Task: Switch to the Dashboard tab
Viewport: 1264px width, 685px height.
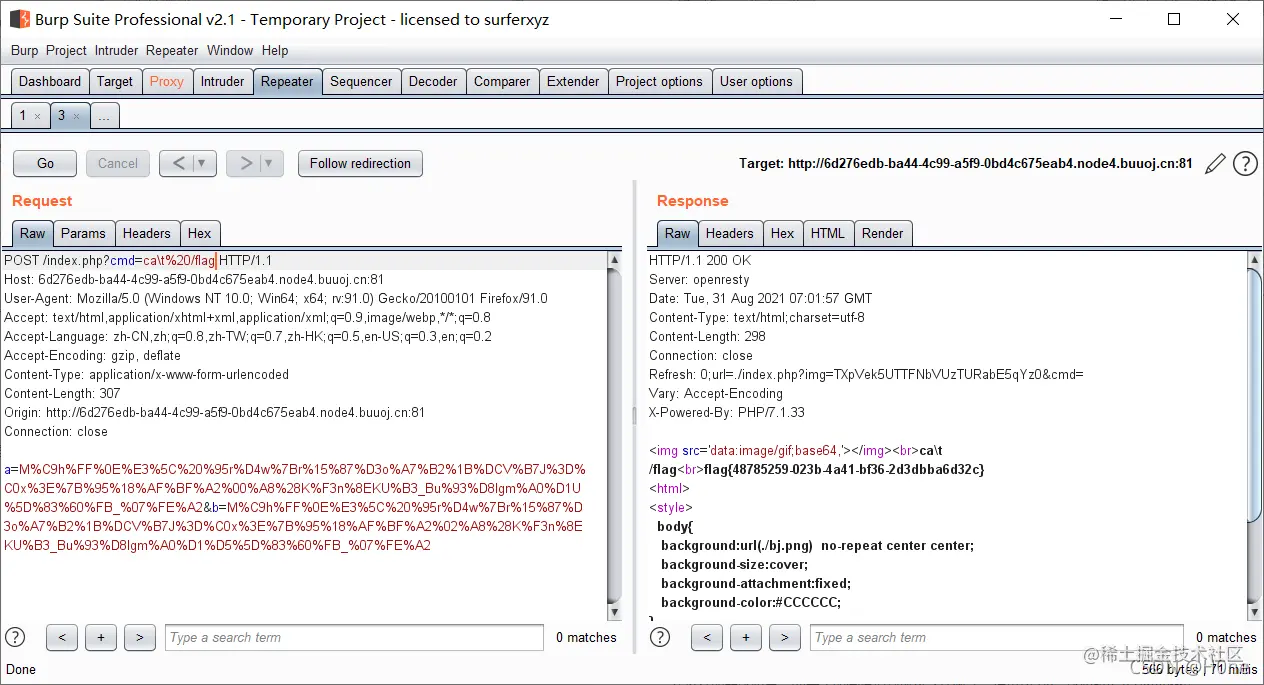Action: 50,81
